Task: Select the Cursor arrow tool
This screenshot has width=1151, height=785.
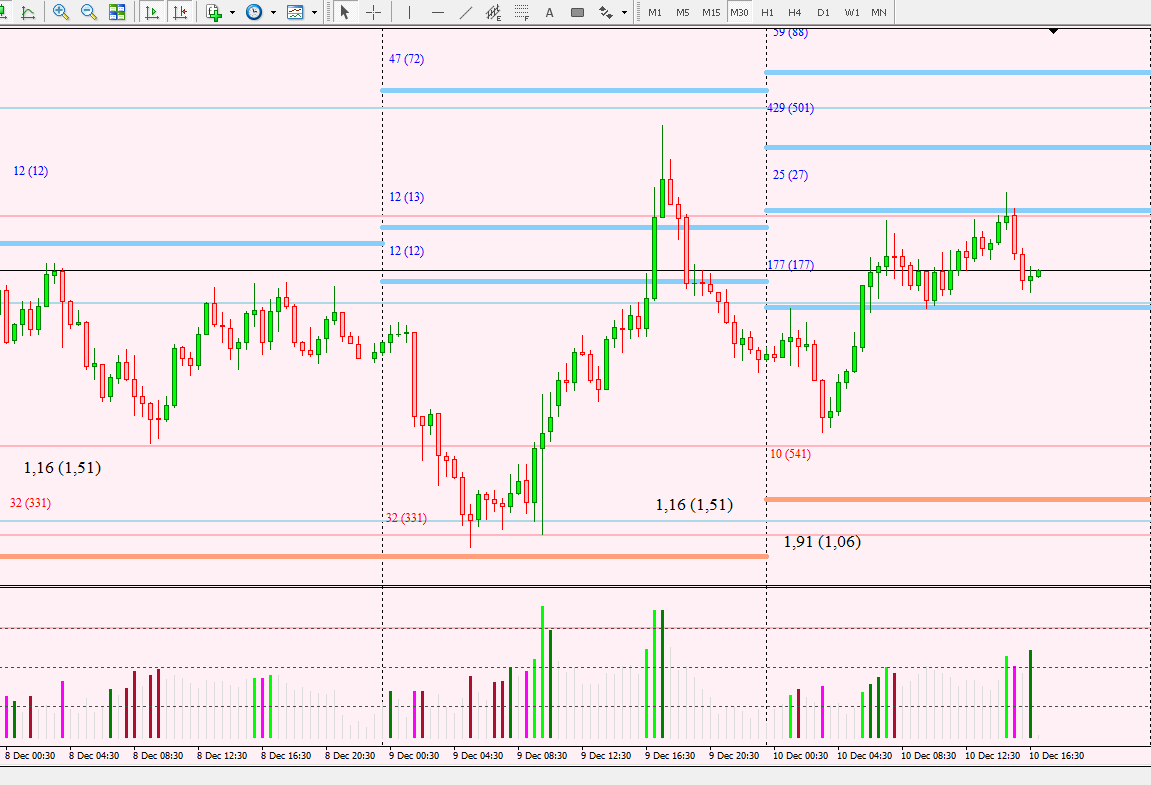Action: tap(345, 12)
